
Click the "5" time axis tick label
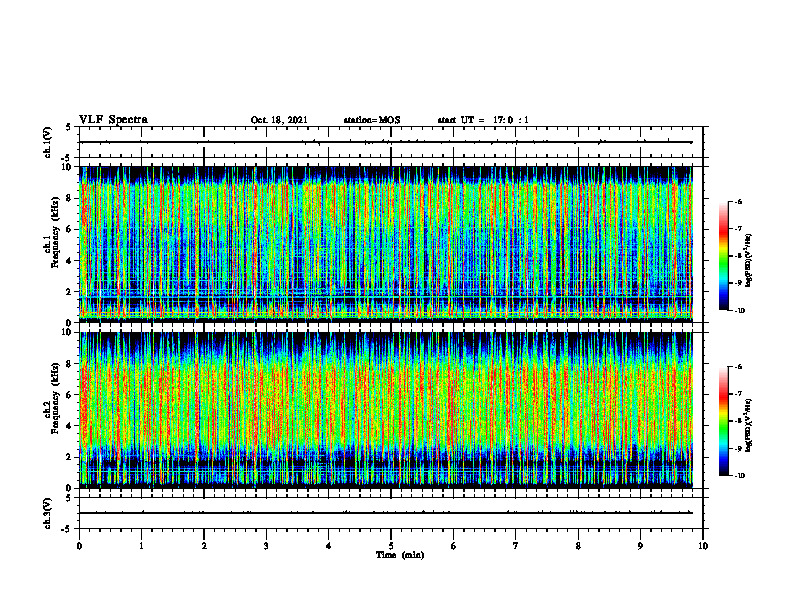point(391,546)
